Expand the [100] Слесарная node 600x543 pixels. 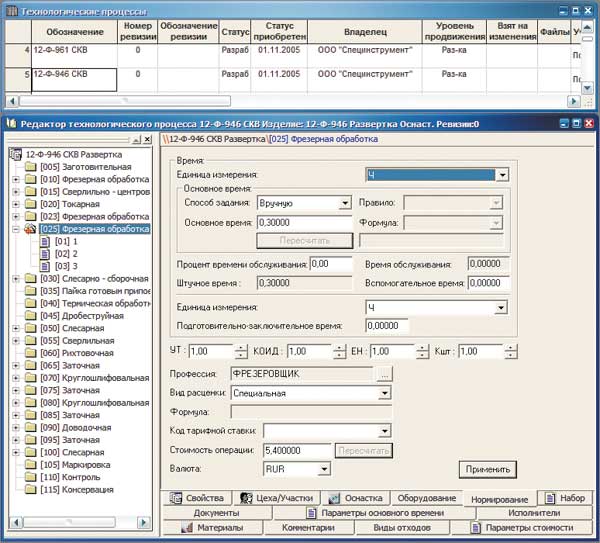tap(16, 452)
